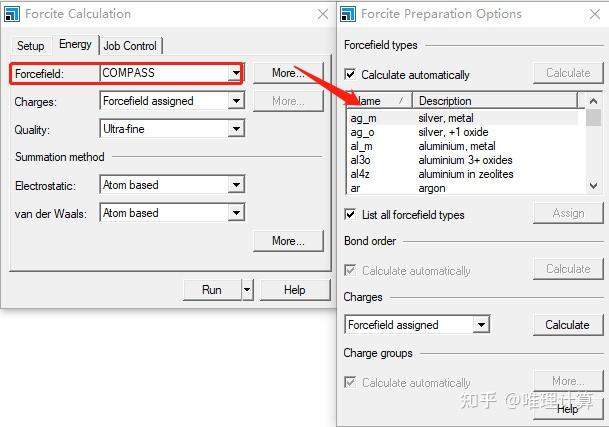
Task: Close the Forcite Calculation dialog
Action: tap(321, 14)
